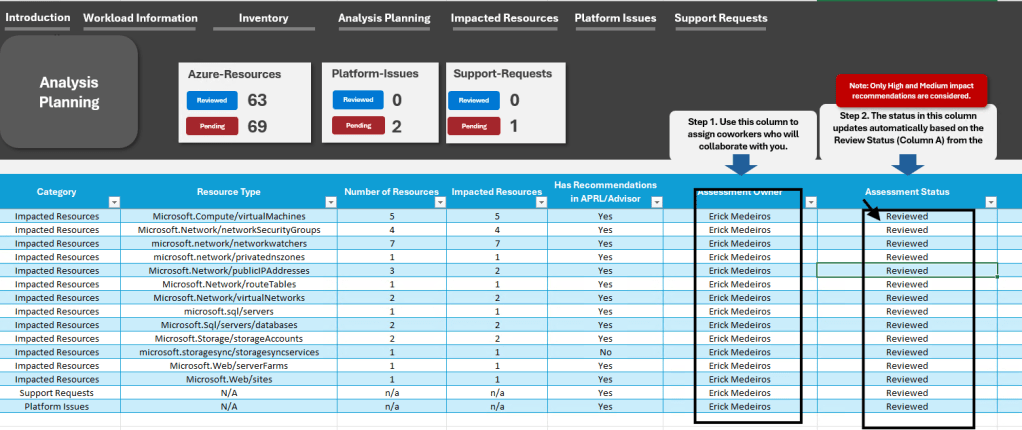This screenshot has width=1022, height=430.
Task: Go to the Inventory navigation tab
Action: pyautogui.click(x=264, y=18)
